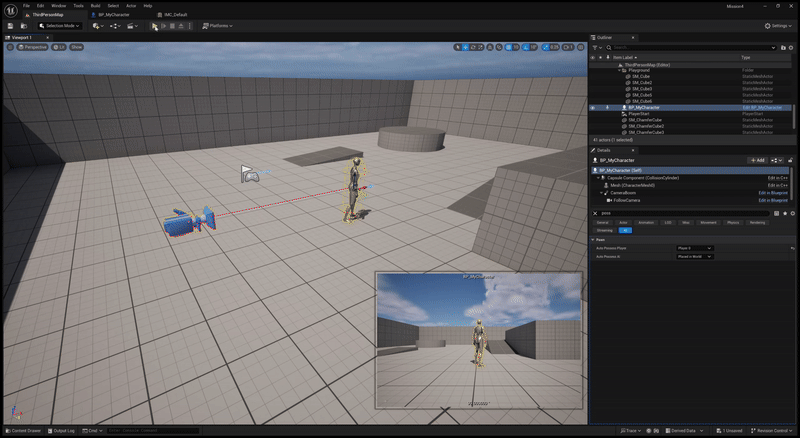Viewport: 800px width, 438px height.
Task: Click the Perspective viewport mode button
Action: pos(32,47)
